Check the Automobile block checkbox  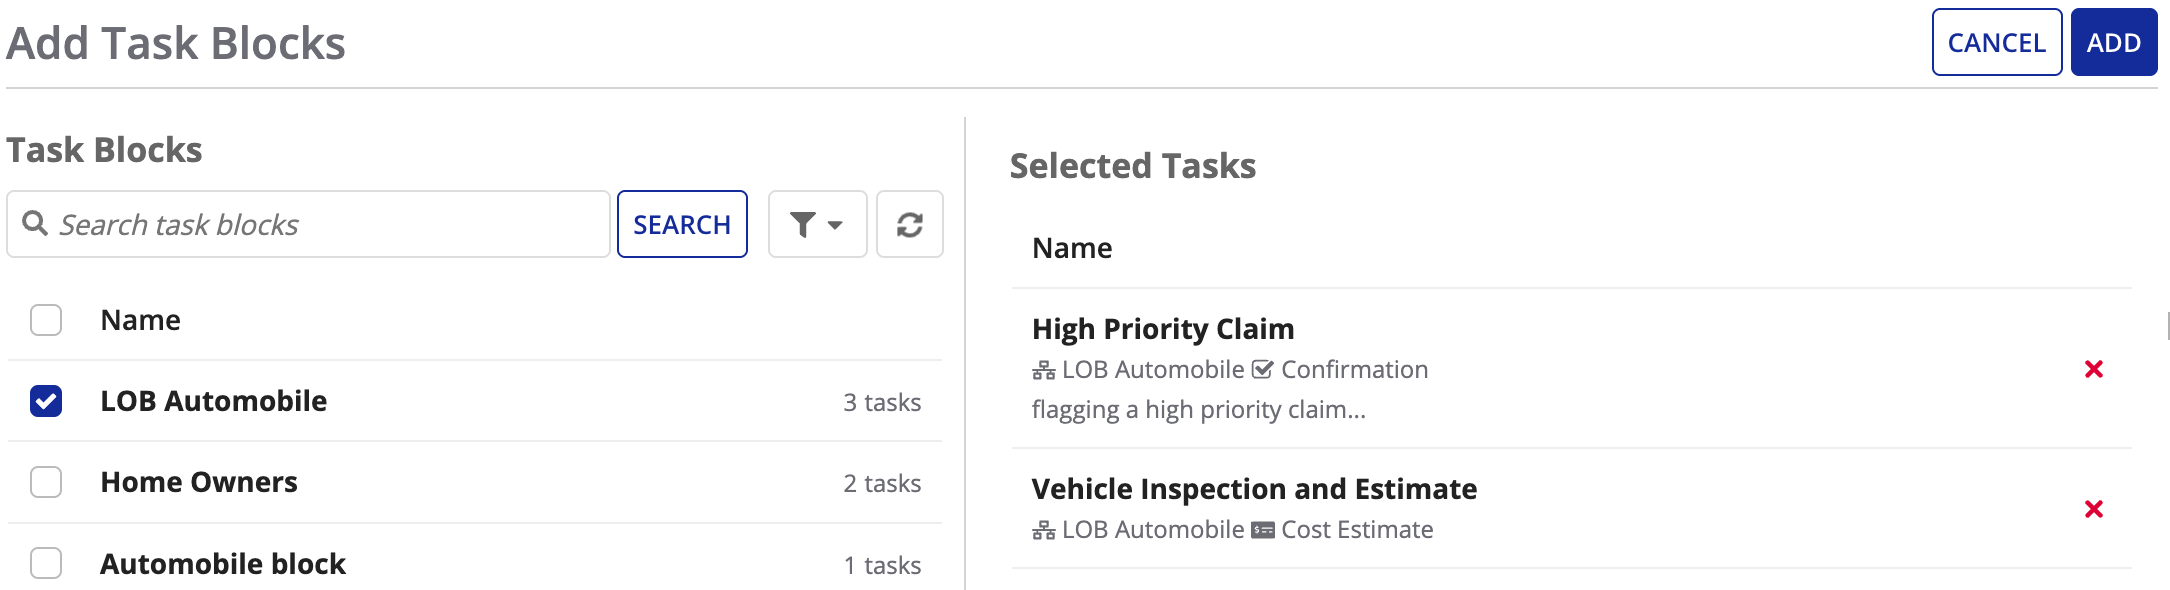46,563
